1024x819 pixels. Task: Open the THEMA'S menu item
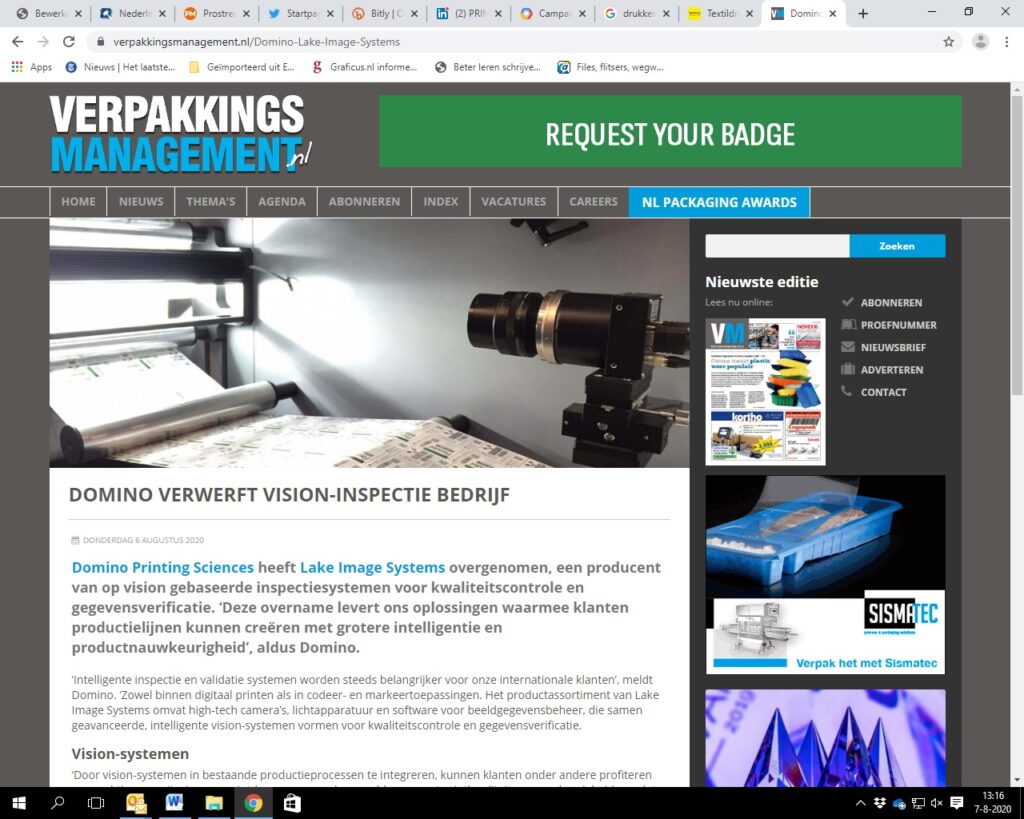point(210,202)
